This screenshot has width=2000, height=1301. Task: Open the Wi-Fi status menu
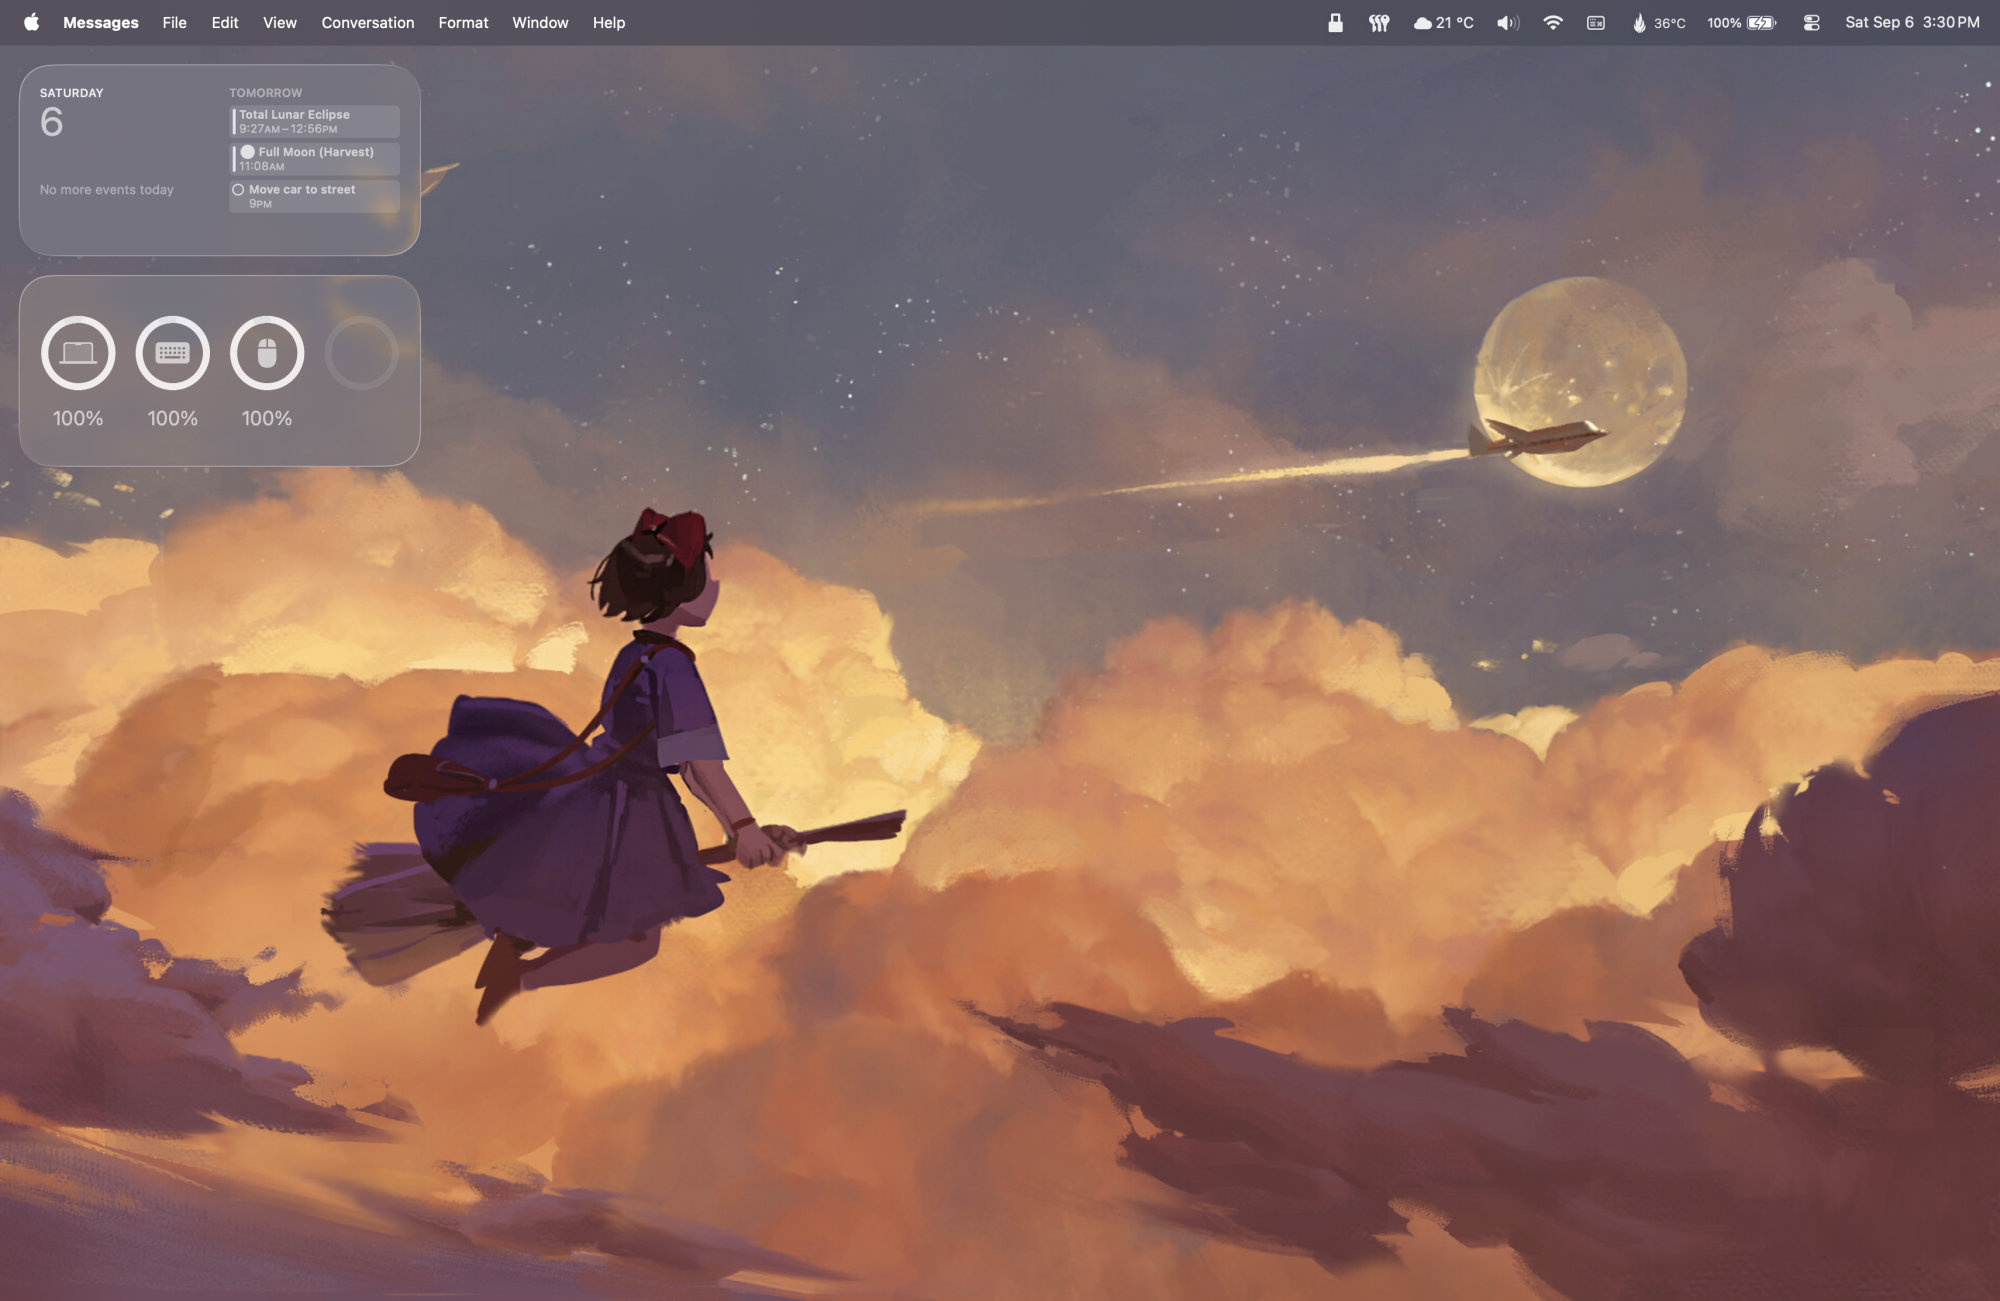[x=1552, y=22]
